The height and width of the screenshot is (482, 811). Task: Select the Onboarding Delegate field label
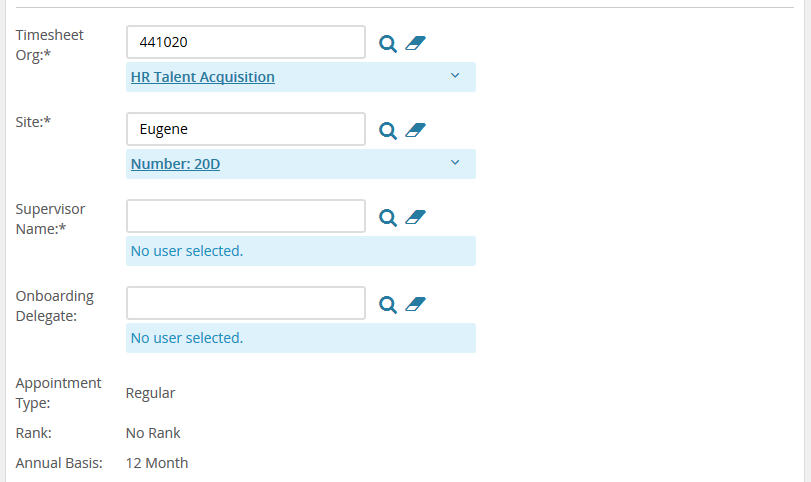(x=54, y=306)
